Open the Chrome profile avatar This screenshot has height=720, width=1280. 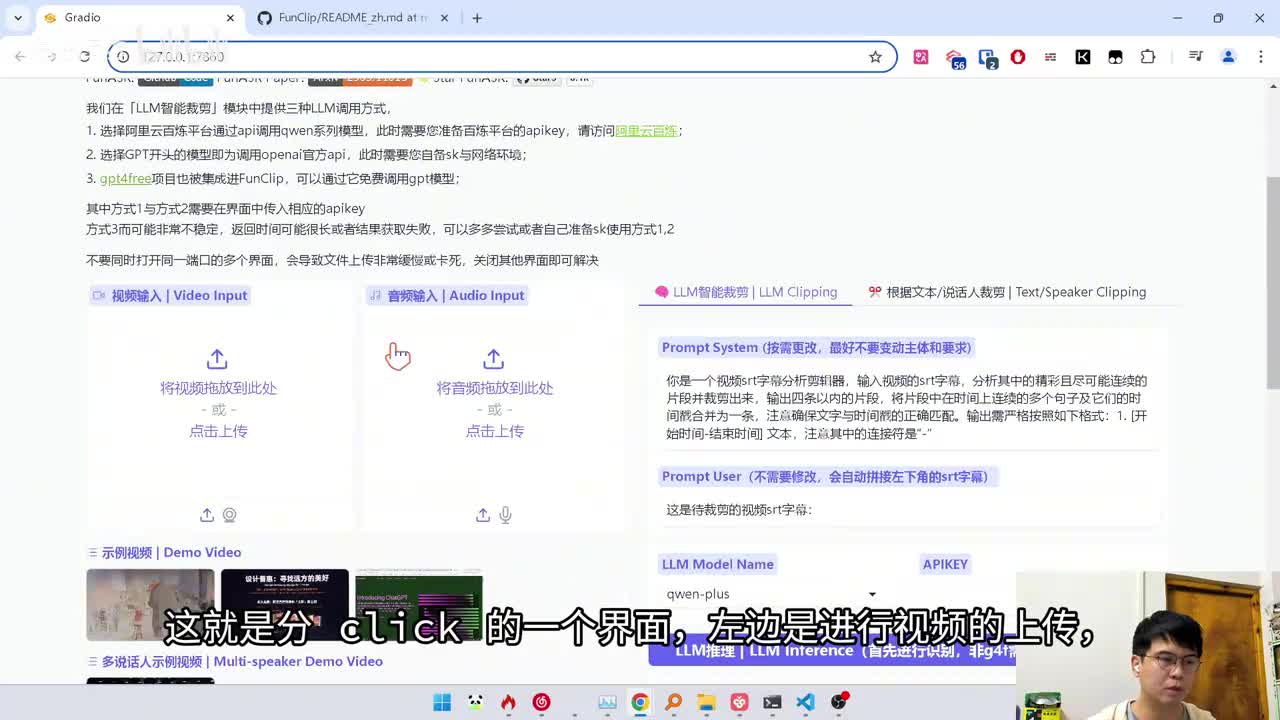(1228, 57)
